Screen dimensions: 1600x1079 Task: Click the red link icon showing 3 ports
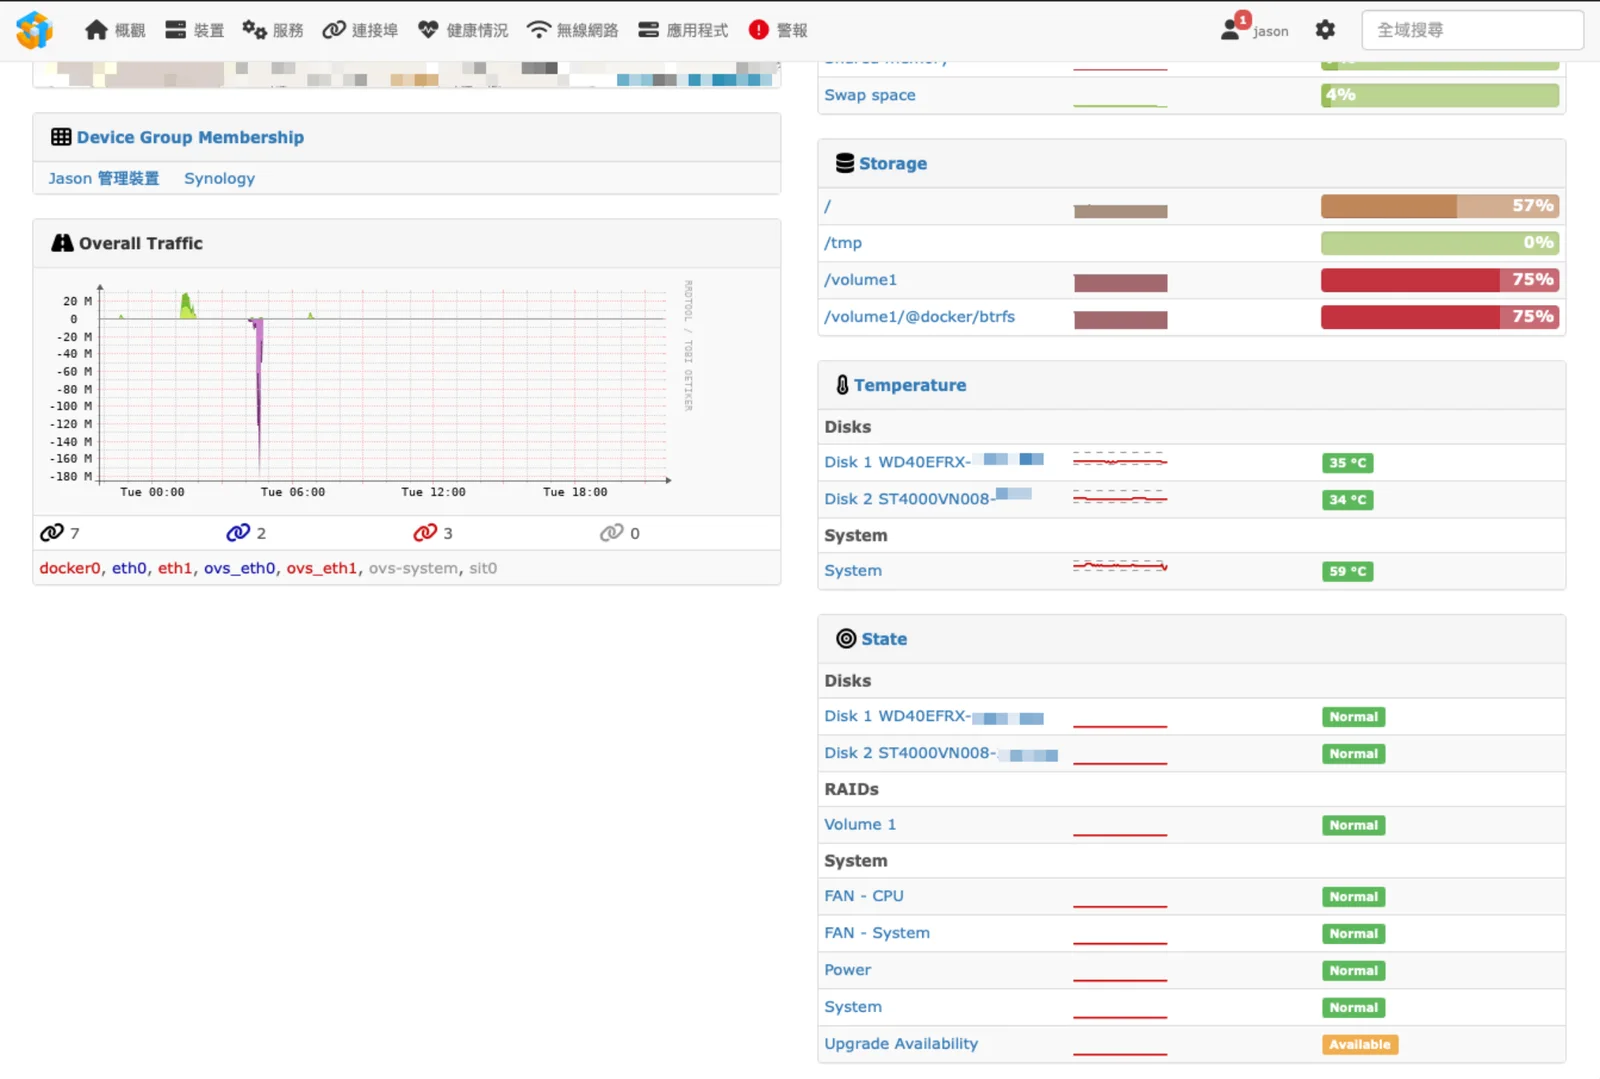425,533
